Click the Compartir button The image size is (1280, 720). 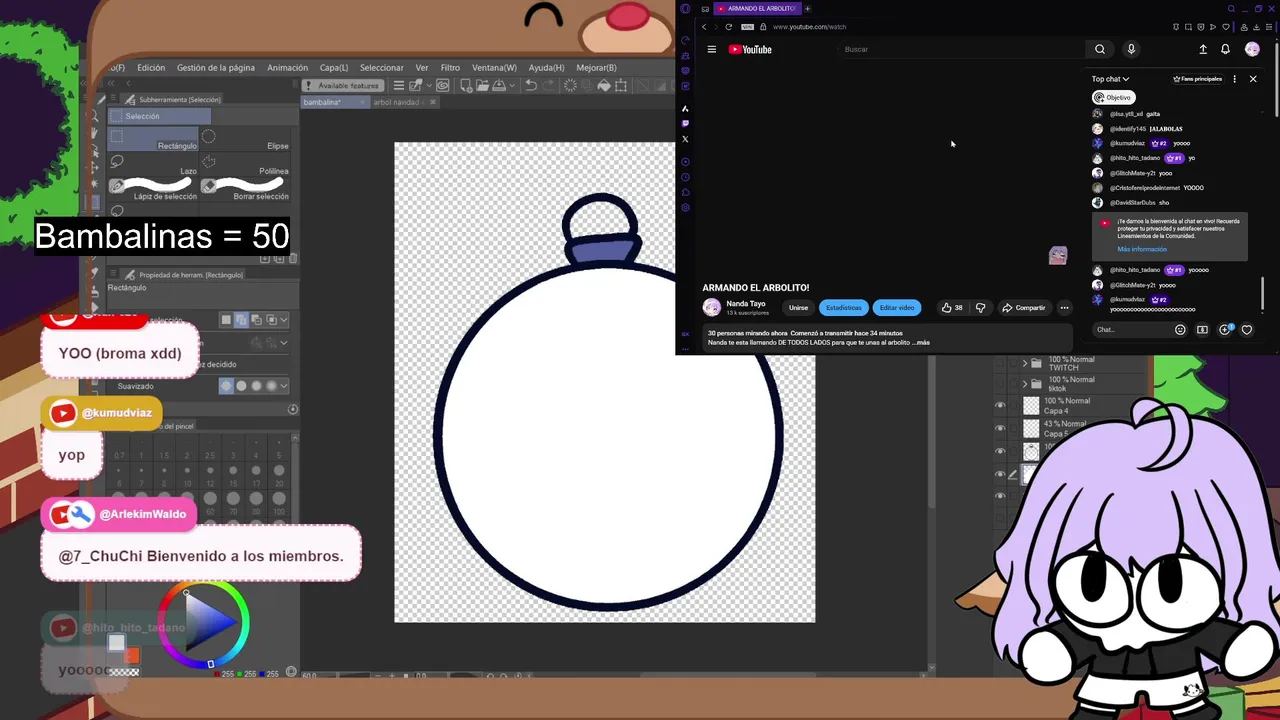(1024, 308)
